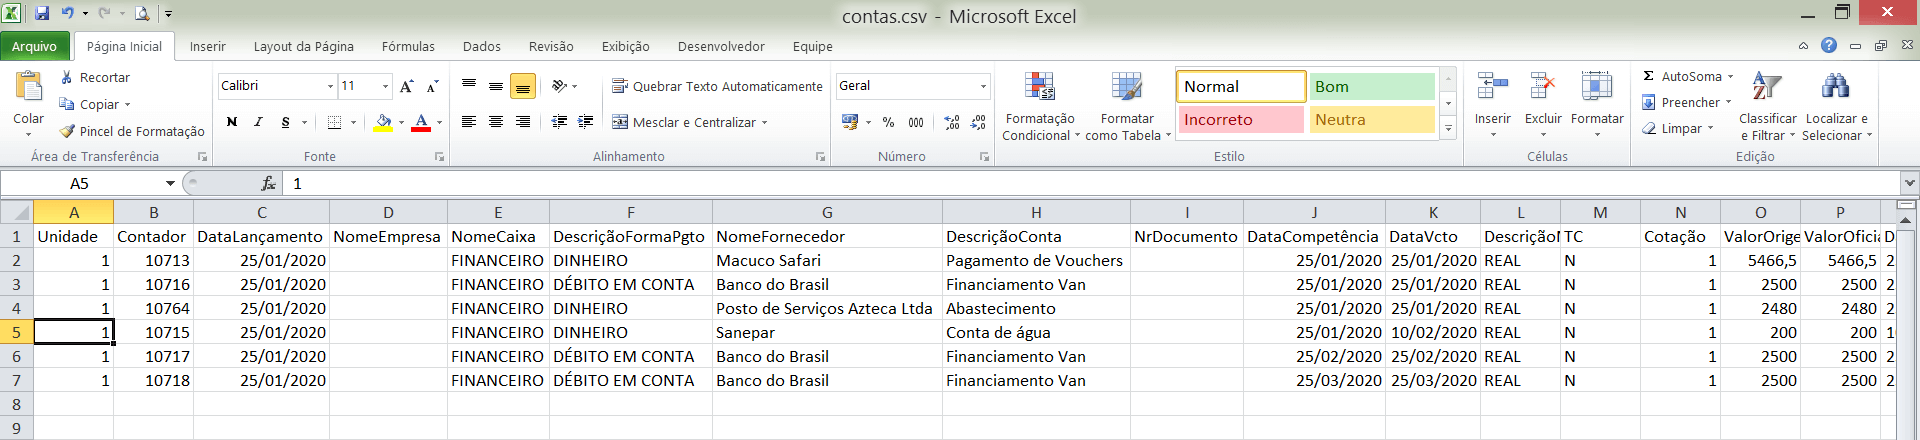The image size is (1920, 440).
Task: Switch to Layout da Página tab
Action: pos(304,46)
